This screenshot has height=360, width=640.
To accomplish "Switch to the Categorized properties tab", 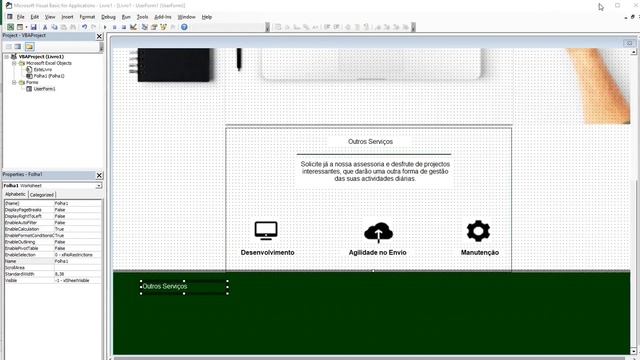I will 42,195.
